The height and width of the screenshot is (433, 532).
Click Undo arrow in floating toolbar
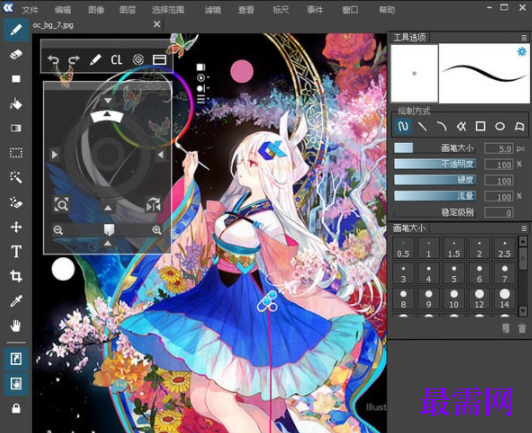pos(53,60)
